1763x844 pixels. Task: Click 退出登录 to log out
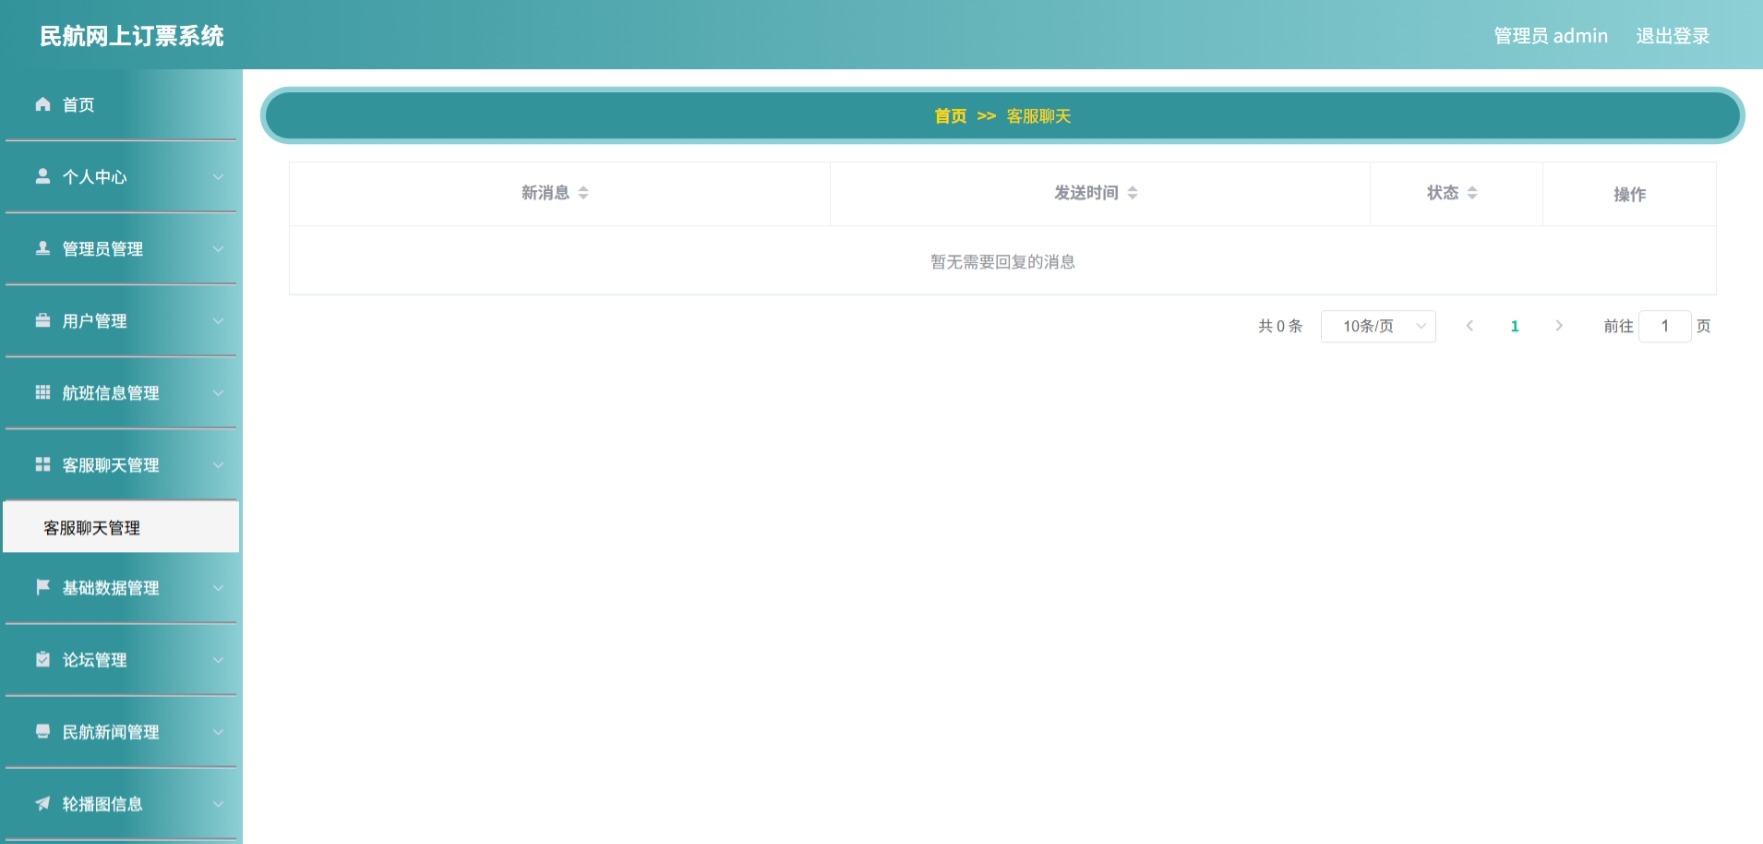click(1673, 36)
